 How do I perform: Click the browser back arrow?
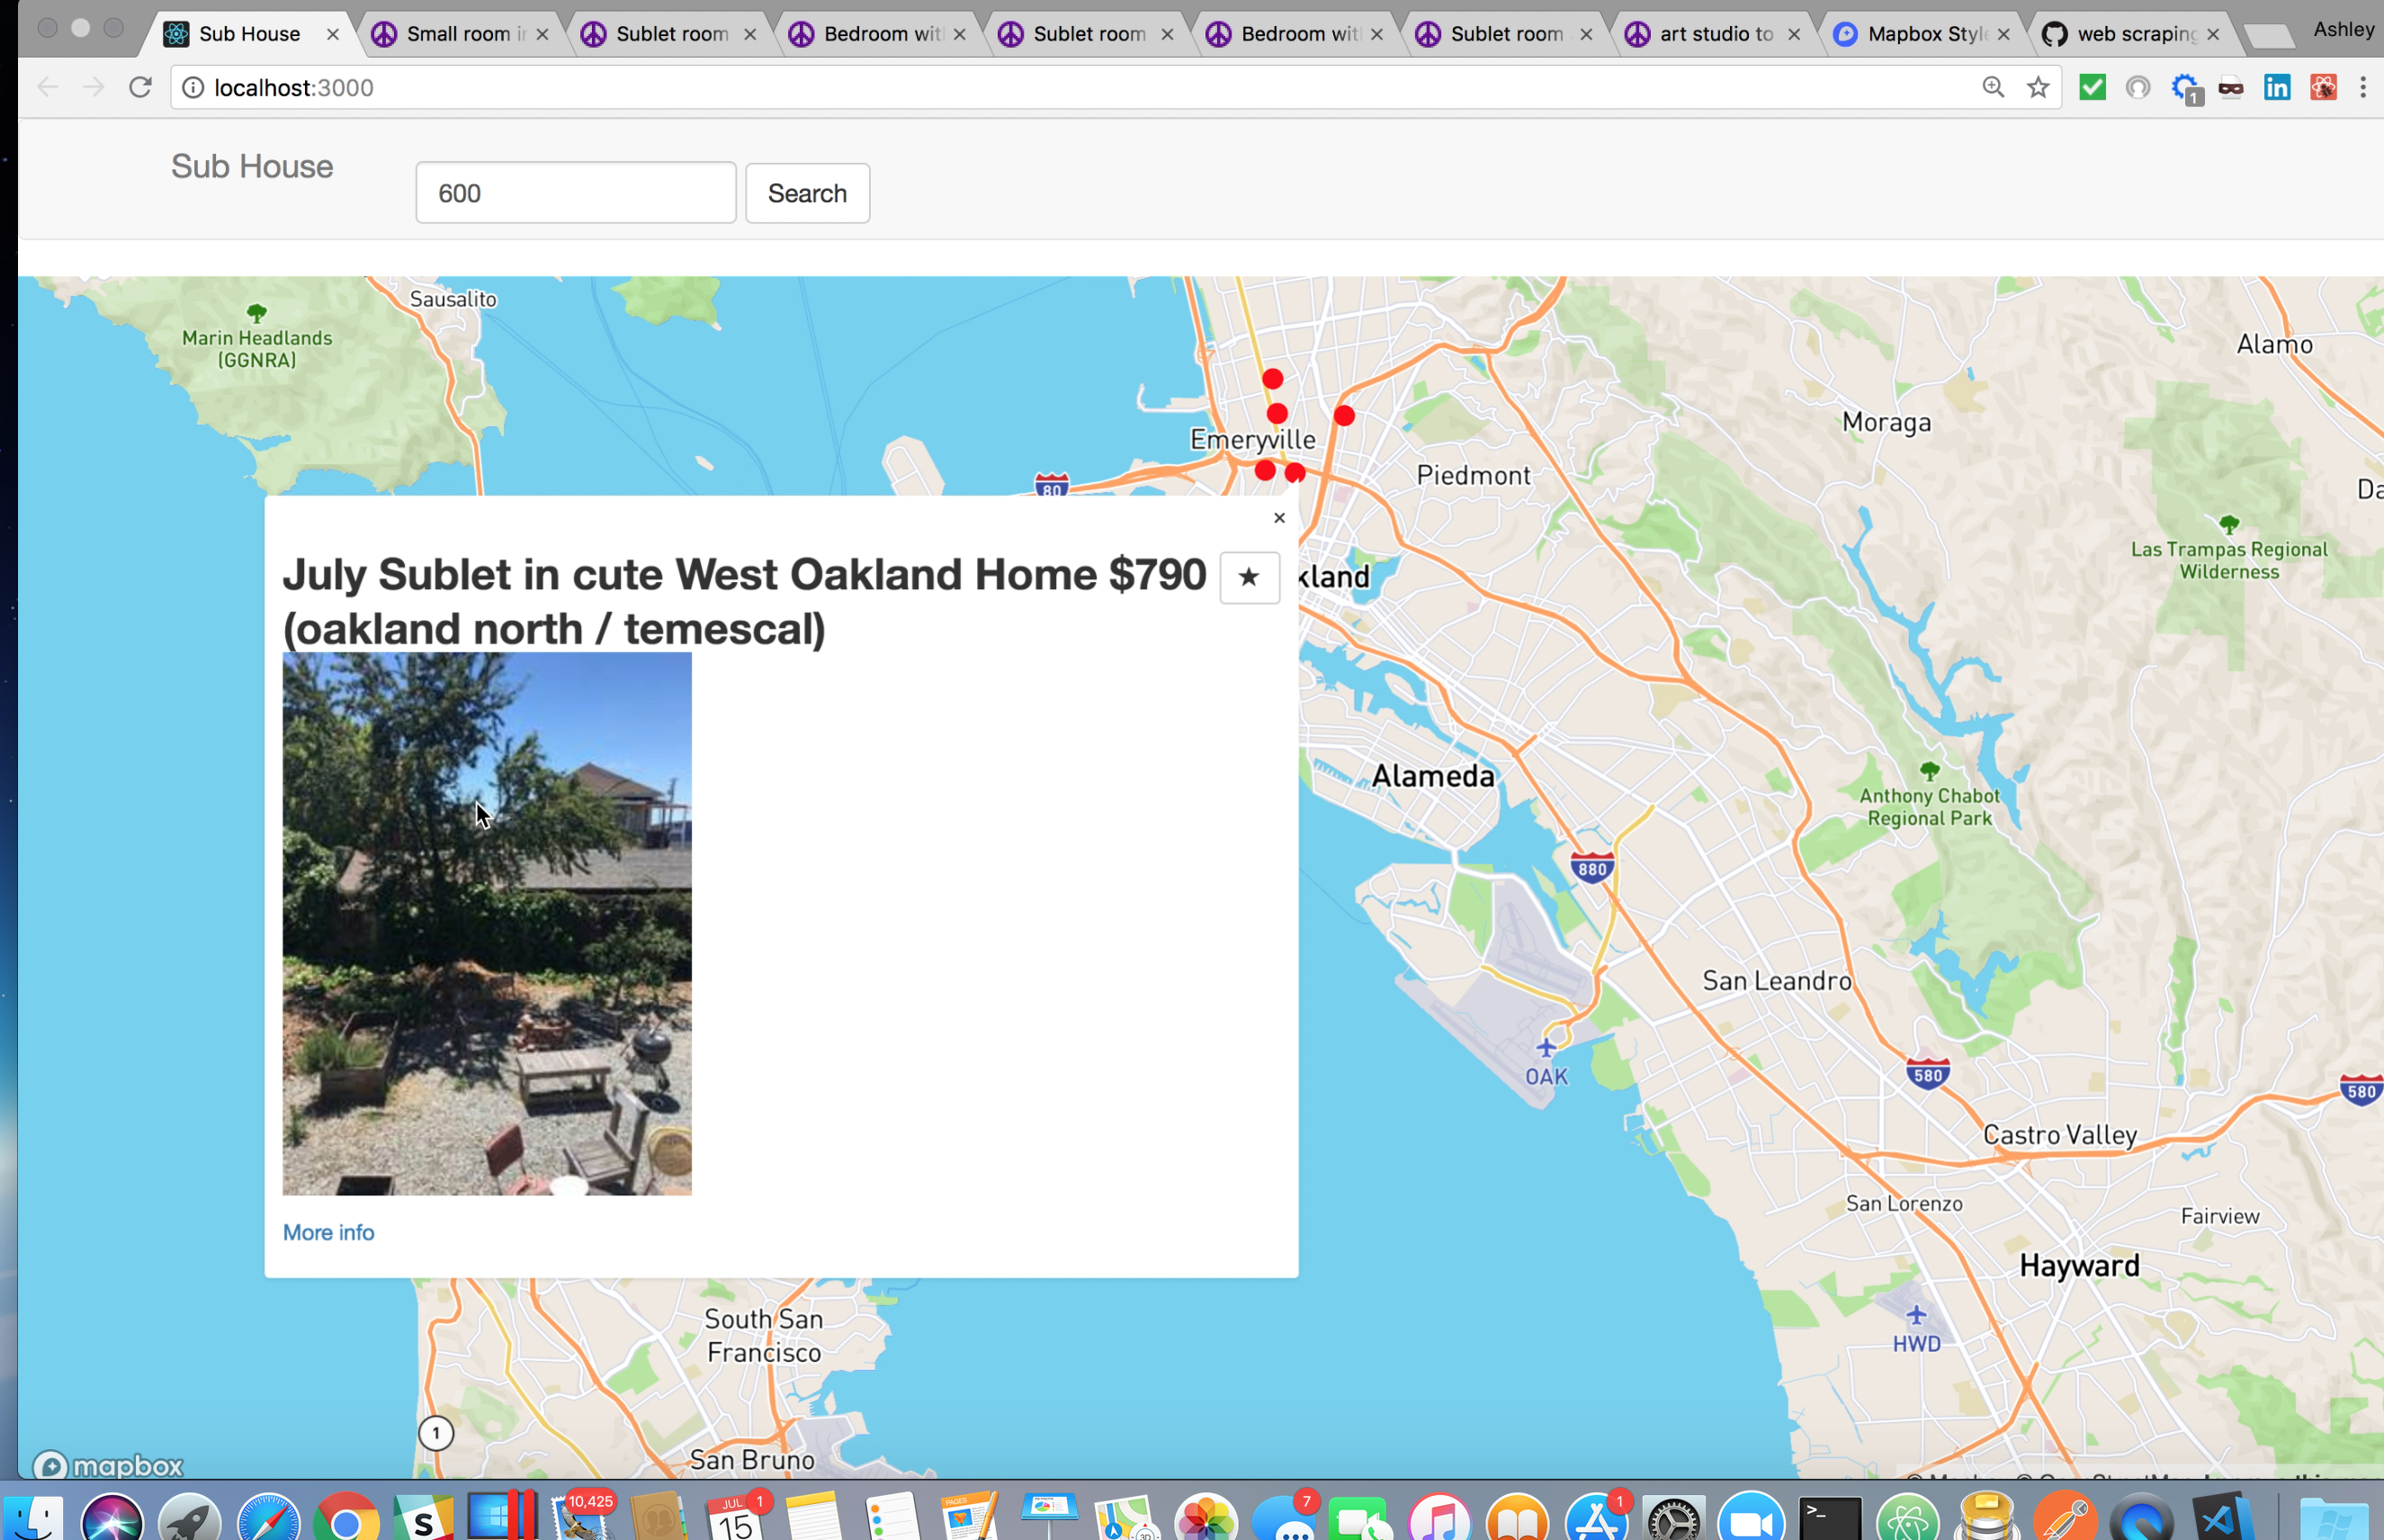point(47,87)
